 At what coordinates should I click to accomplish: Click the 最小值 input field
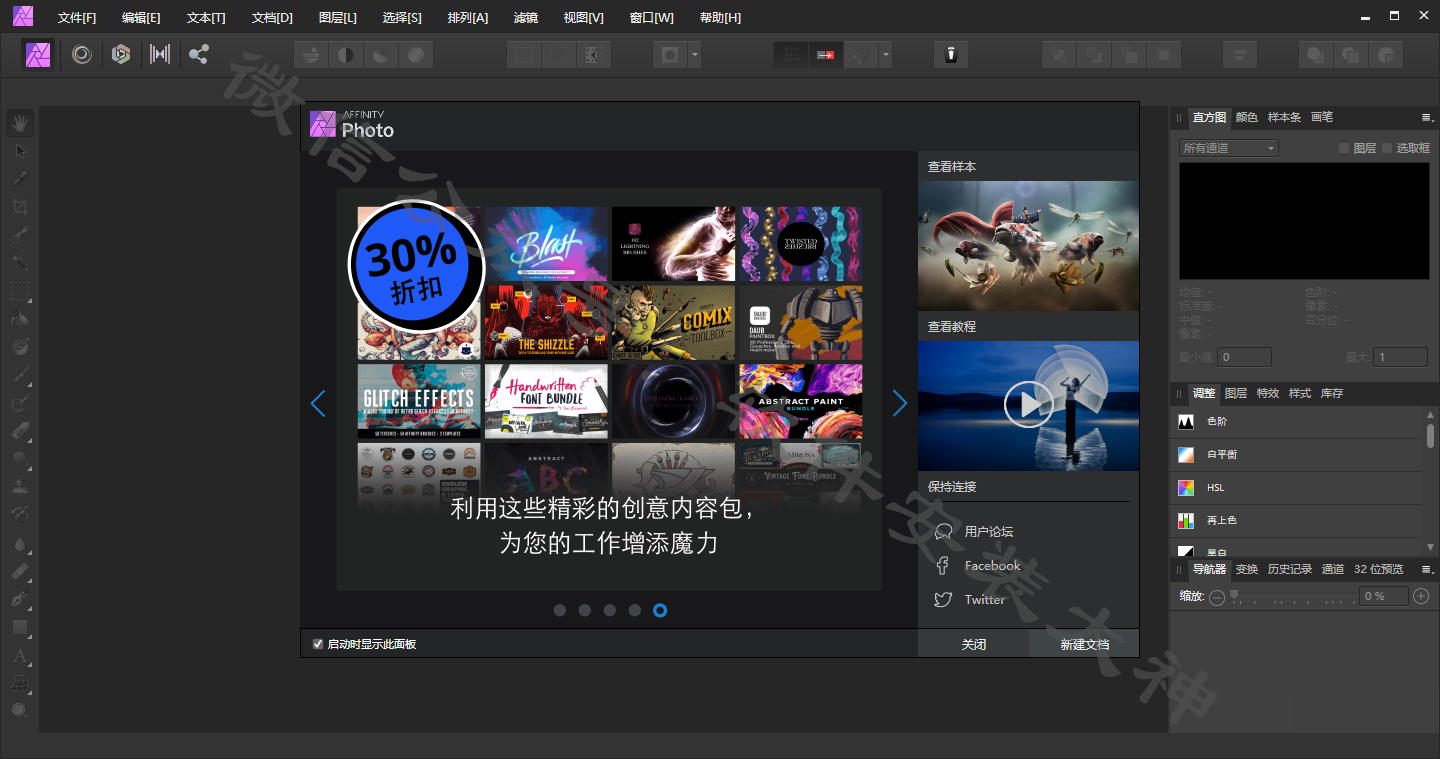pos(1244,357)
